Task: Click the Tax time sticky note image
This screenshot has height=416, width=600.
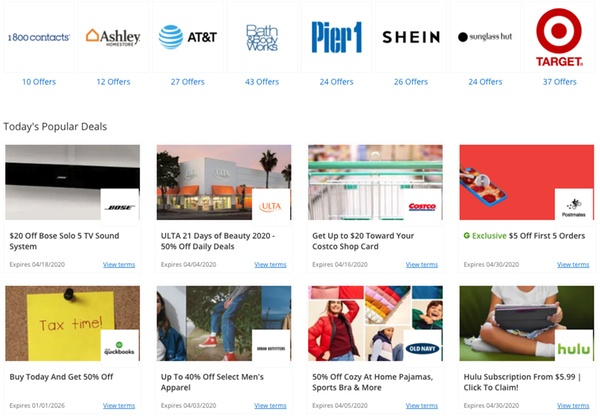Action: point(73,323)
